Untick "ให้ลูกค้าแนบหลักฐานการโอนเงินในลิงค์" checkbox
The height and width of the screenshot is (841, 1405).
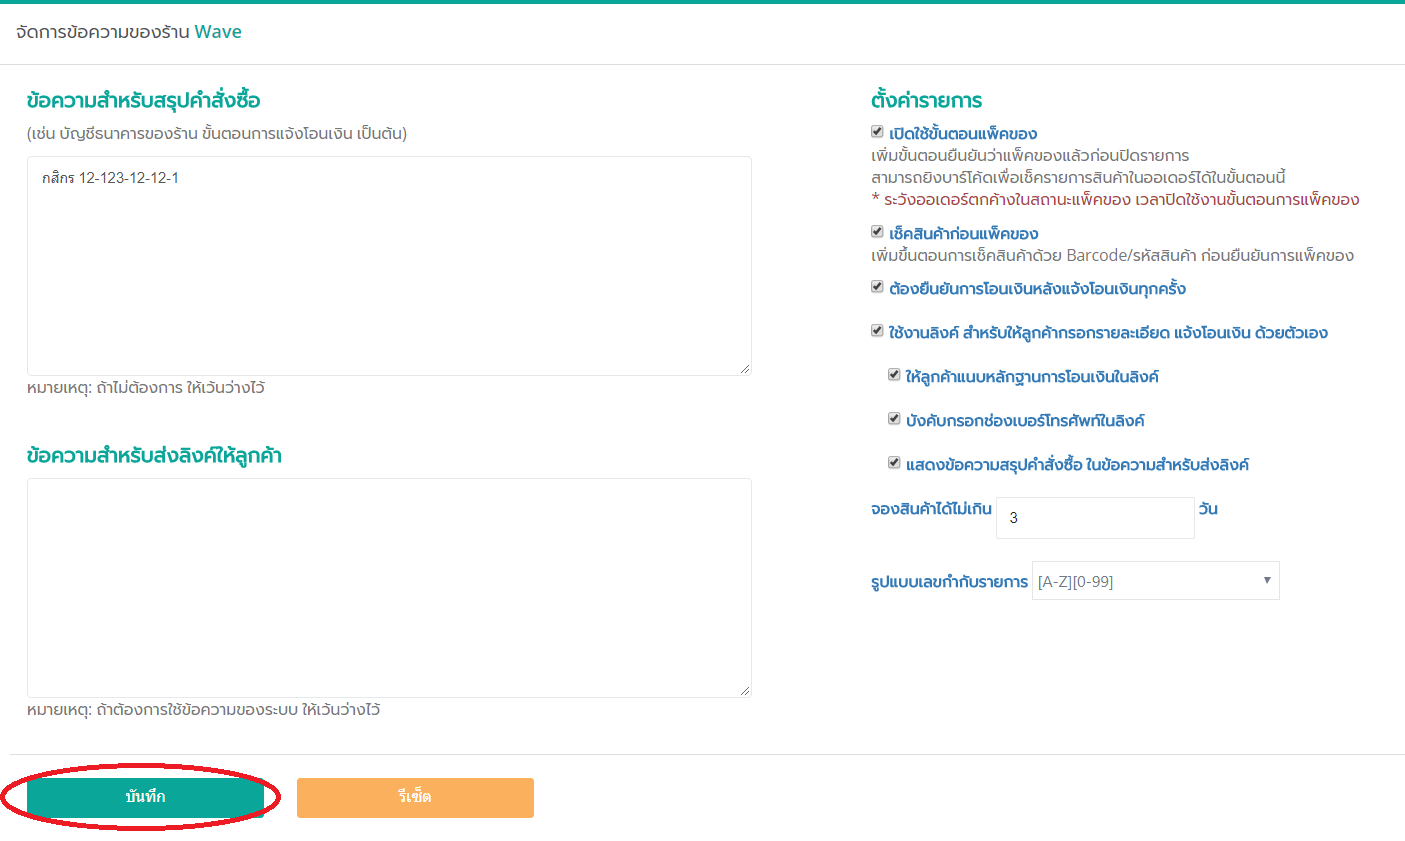[894, 375]
